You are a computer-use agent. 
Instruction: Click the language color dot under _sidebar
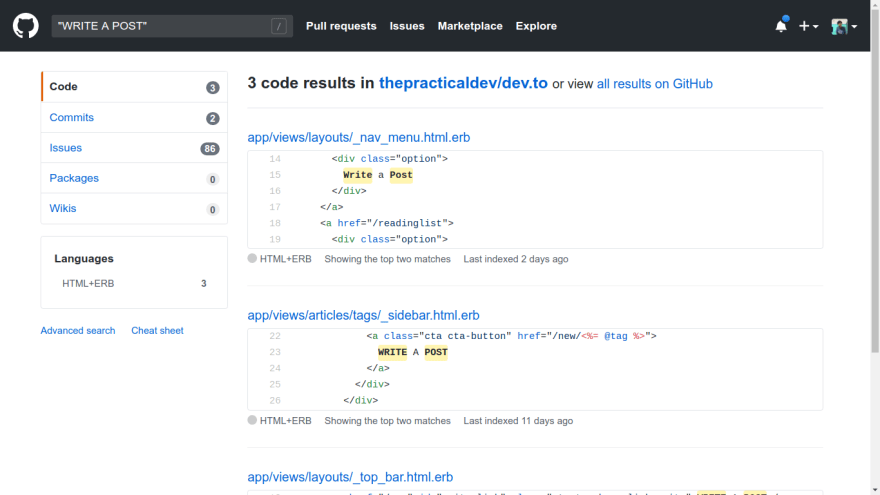pyautogui.click(x=252, y=420)
